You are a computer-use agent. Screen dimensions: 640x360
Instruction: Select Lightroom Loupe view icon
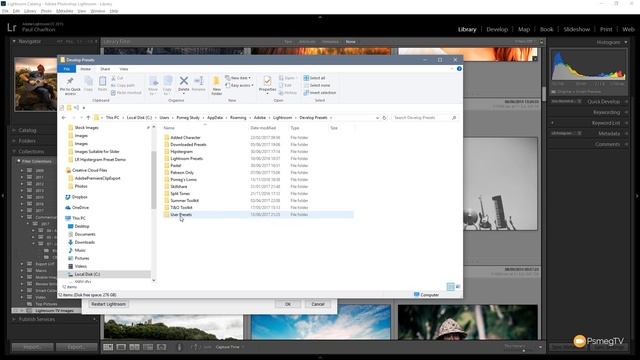point(121,347)
